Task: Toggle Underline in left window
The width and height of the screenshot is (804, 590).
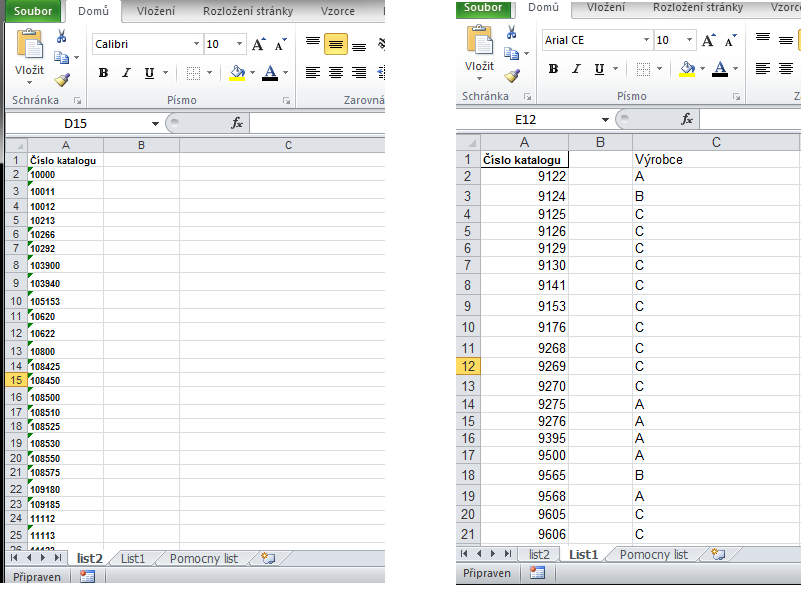Action: 149,73
